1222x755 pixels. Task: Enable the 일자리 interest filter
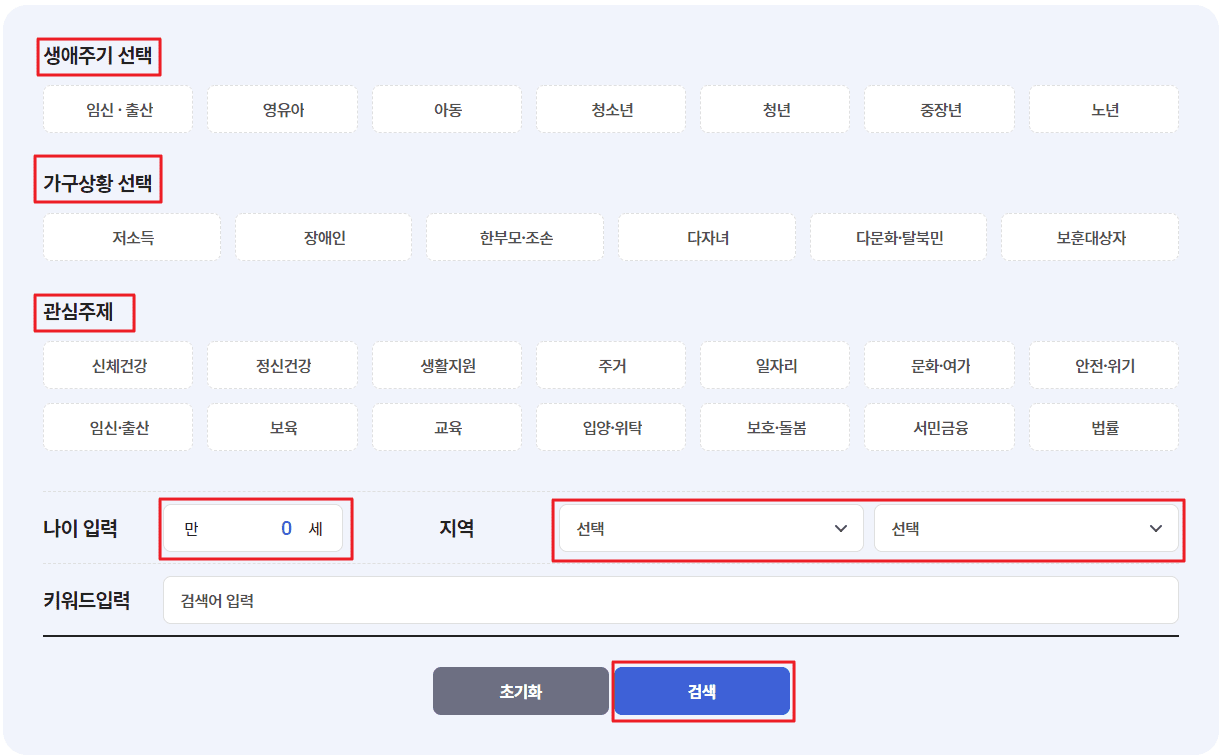click(x=775, y=365)
